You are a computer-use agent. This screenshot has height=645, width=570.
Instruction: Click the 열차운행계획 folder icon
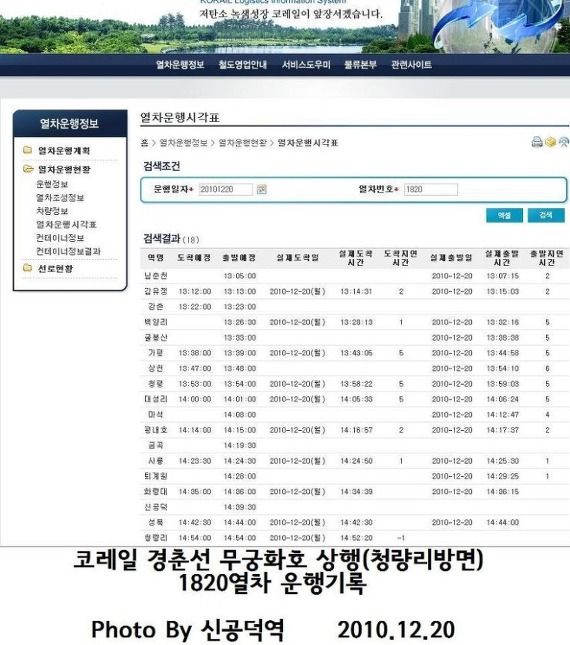coord(28,150)
